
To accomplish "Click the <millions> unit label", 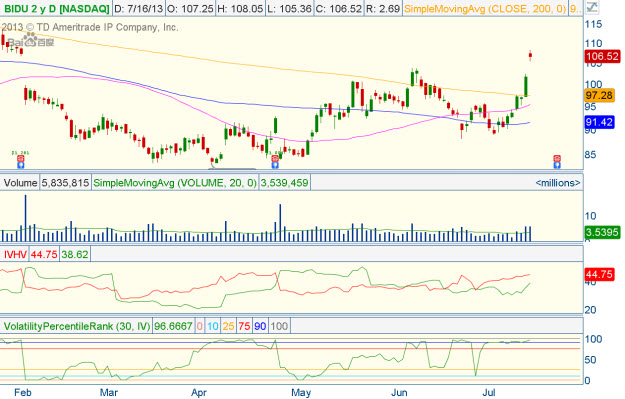I will pos(558,183).
